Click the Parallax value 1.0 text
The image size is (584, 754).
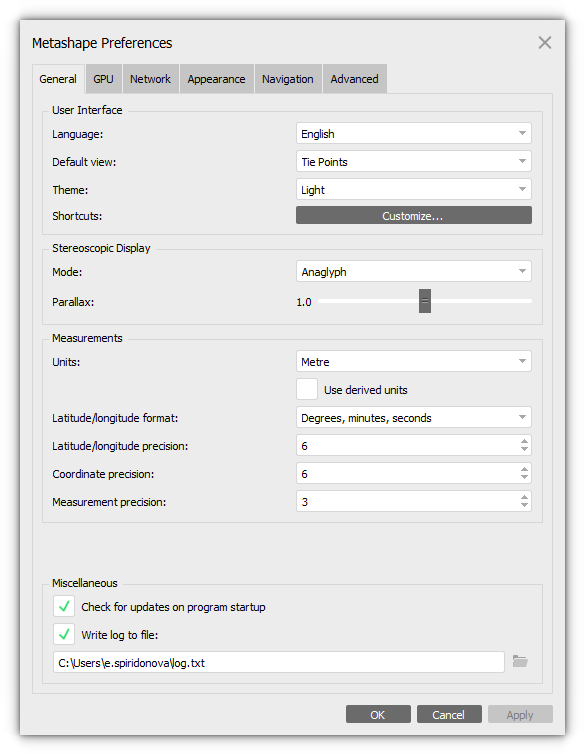tap(304, 302)
